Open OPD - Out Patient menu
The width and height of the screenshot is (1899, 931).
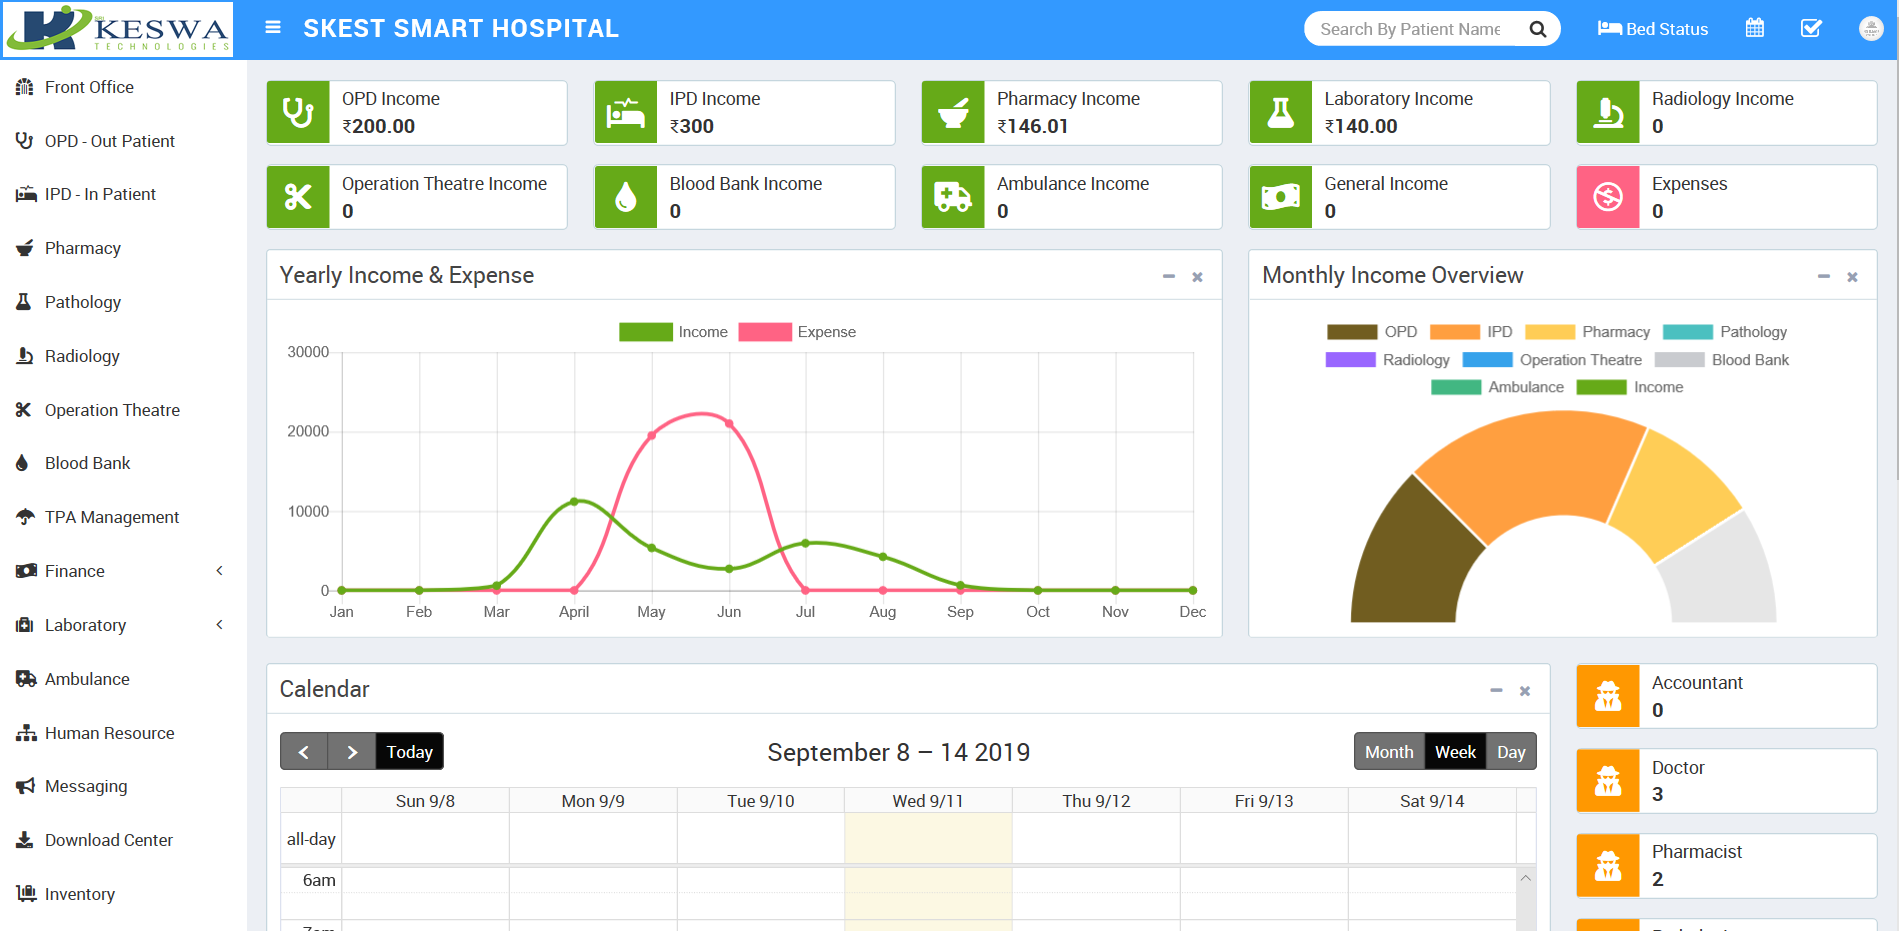click(109, 141)
